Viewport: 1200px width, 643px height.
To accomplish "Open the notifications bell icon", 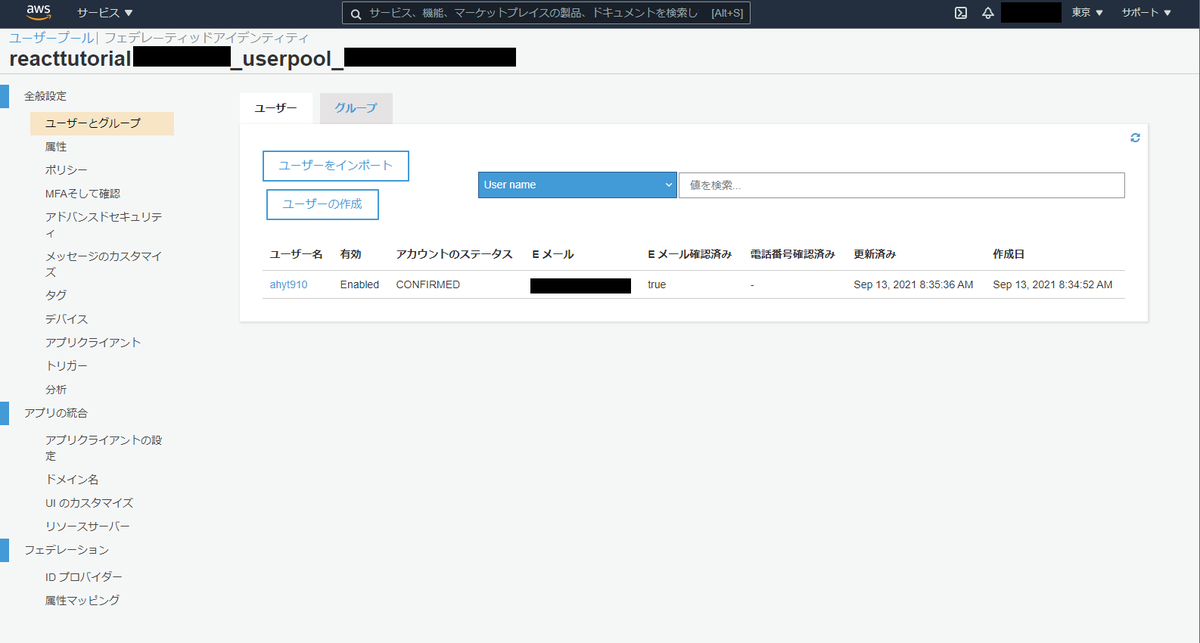I will (988, 13).
